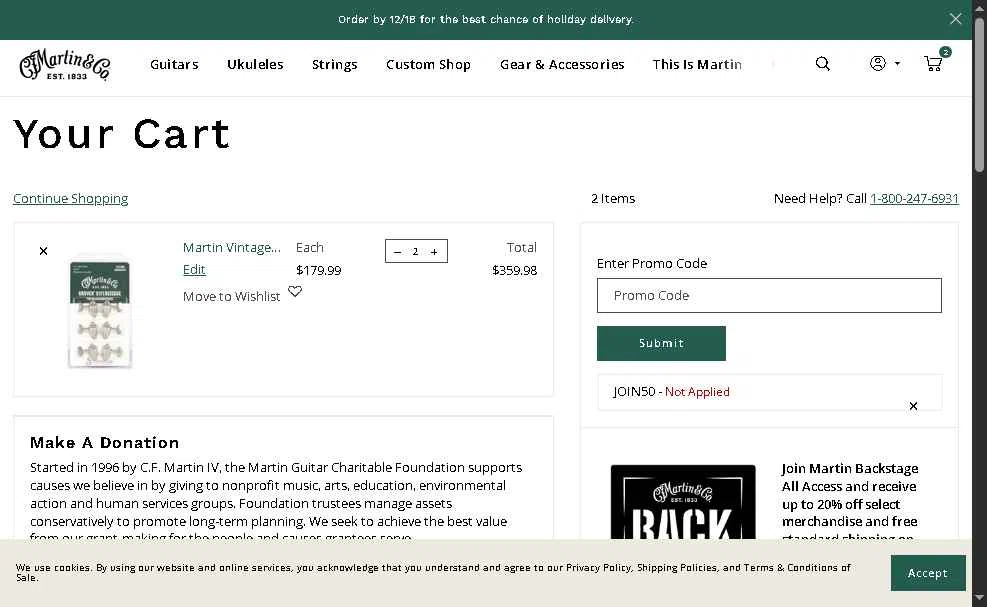
Task: Click the Martin Backstage promo image
Action: [x=682, y=502]
